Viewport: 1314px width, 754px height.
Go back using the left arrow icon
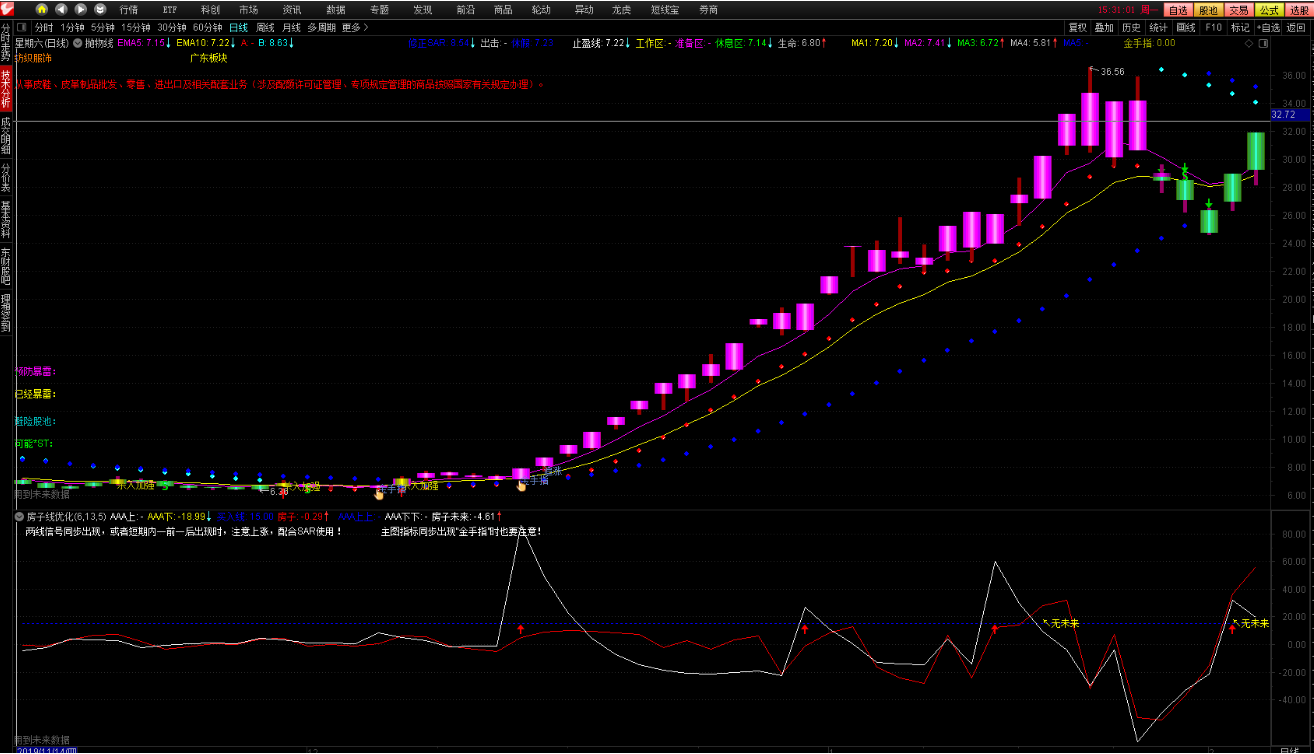pos(62,9)
